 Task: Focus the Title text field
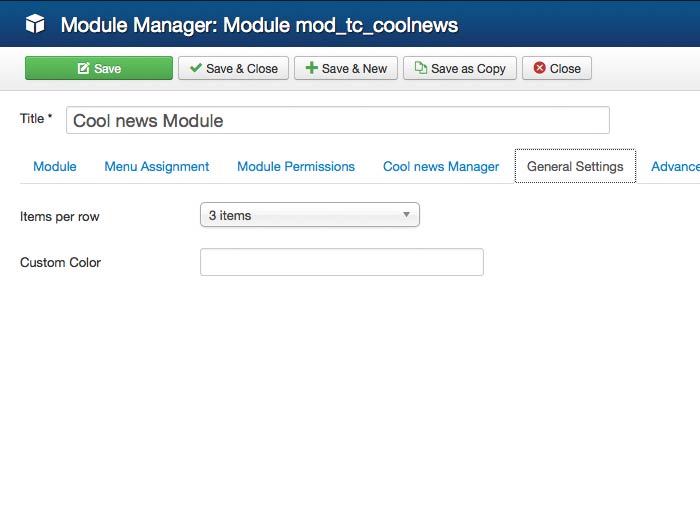(338, 120)
